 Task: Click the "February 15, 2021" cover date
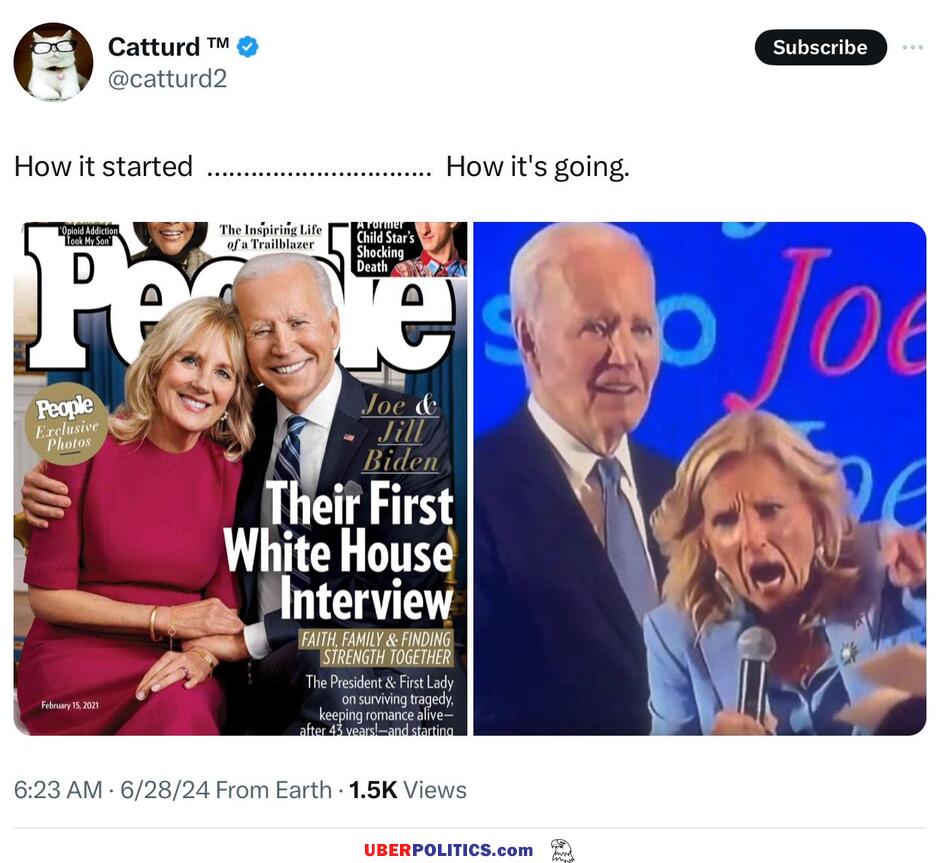[69, 706]
